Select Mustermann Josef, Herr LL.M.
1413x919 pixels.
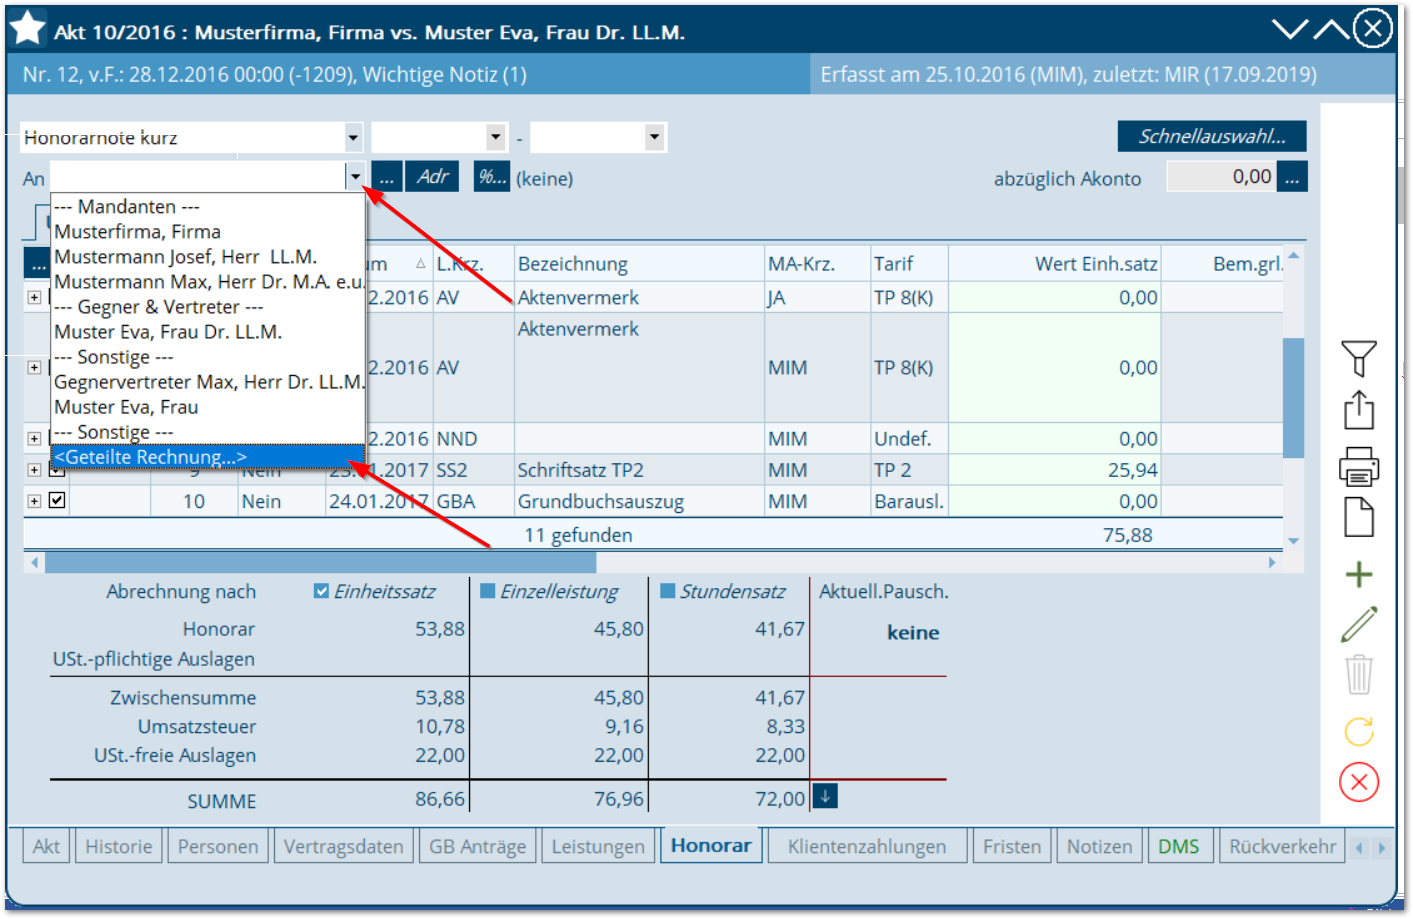coord(208,256)
